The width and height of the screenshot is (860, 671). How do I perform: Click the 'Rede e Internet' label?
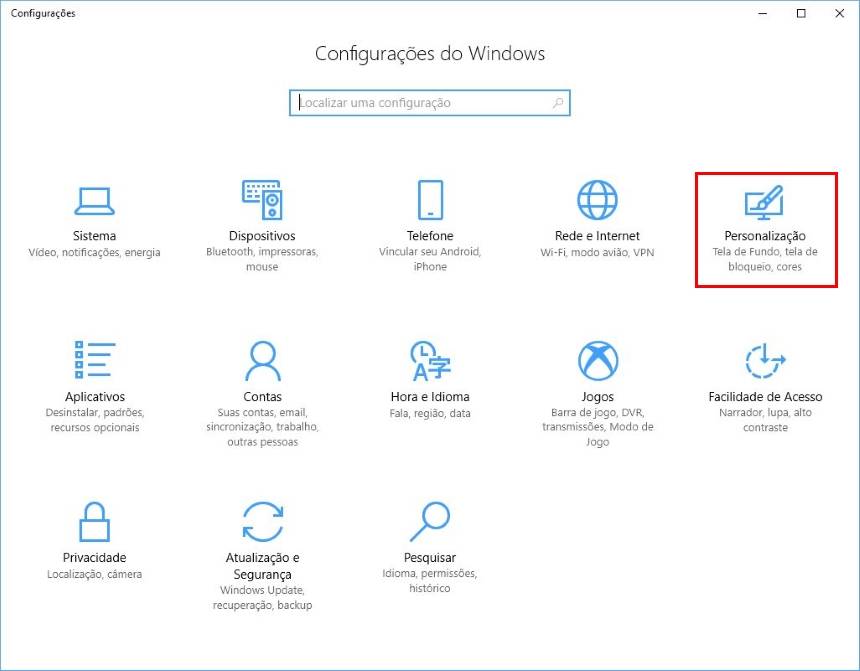[597, 236]
